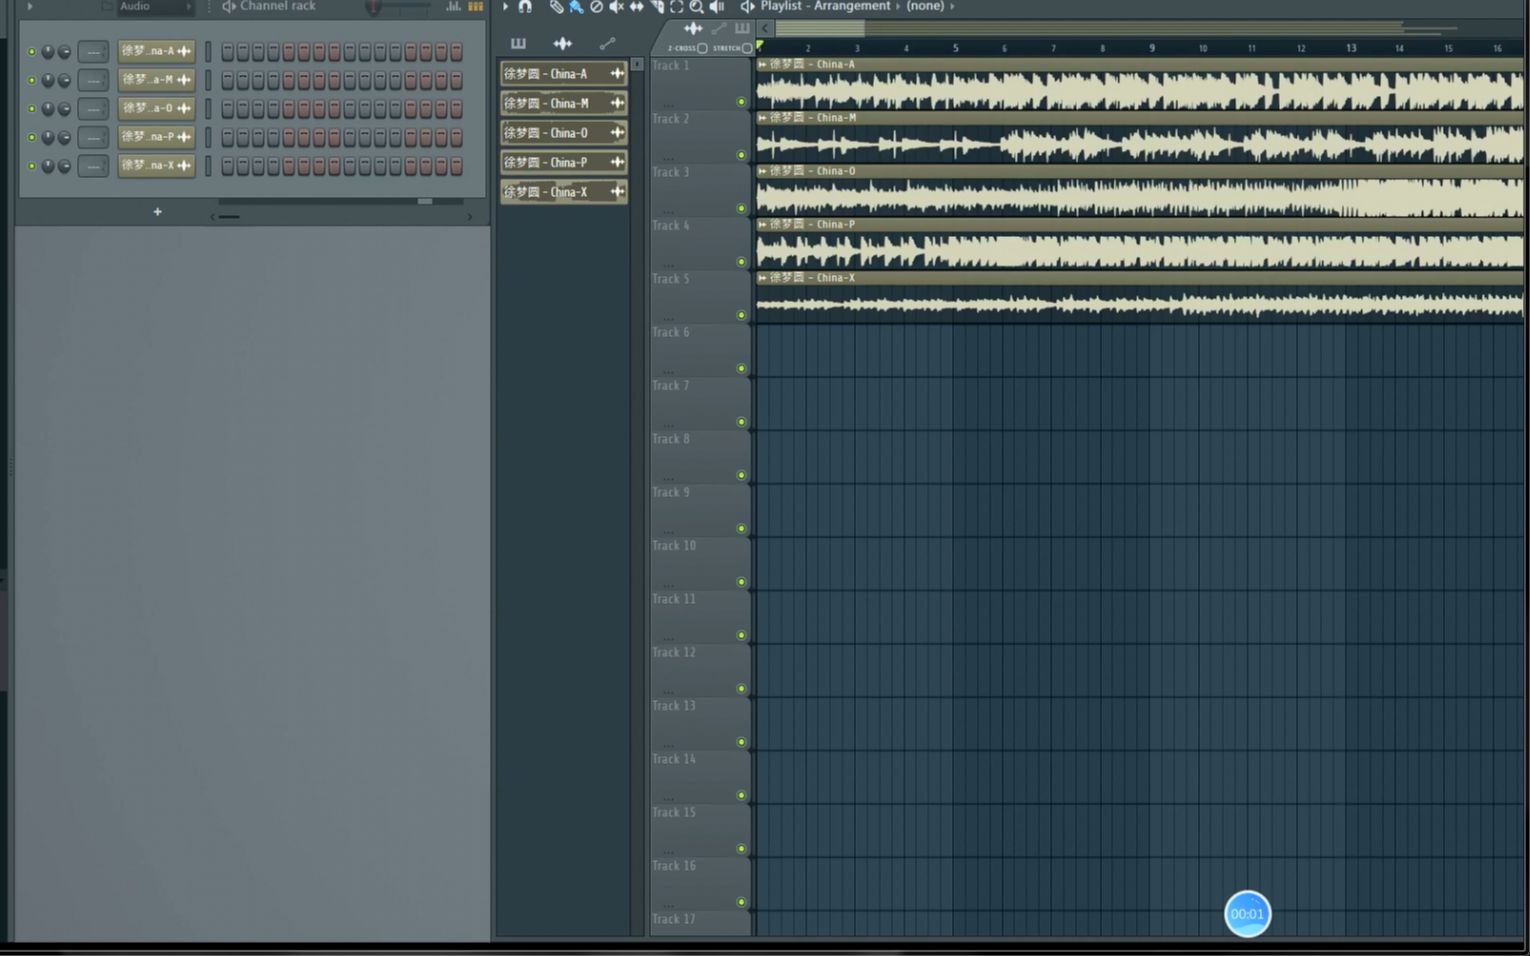Viewport: 1530px width, 956px height.
Task: Click bar 9 on playlist timeline ruler
Action: [1152, 48]
